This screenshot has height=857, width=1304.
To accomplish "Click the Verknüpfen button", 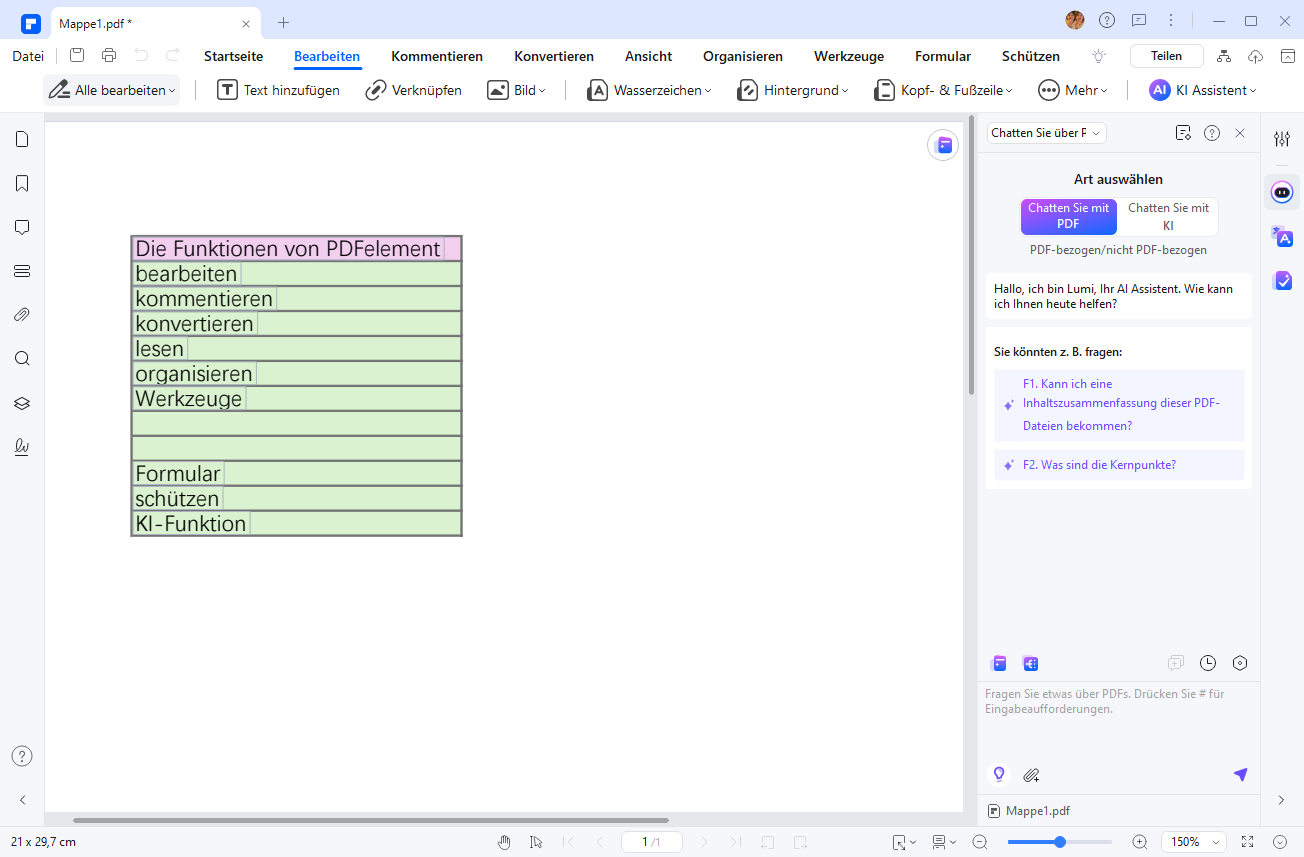I will pyautogui.click(x=413, y=90).
